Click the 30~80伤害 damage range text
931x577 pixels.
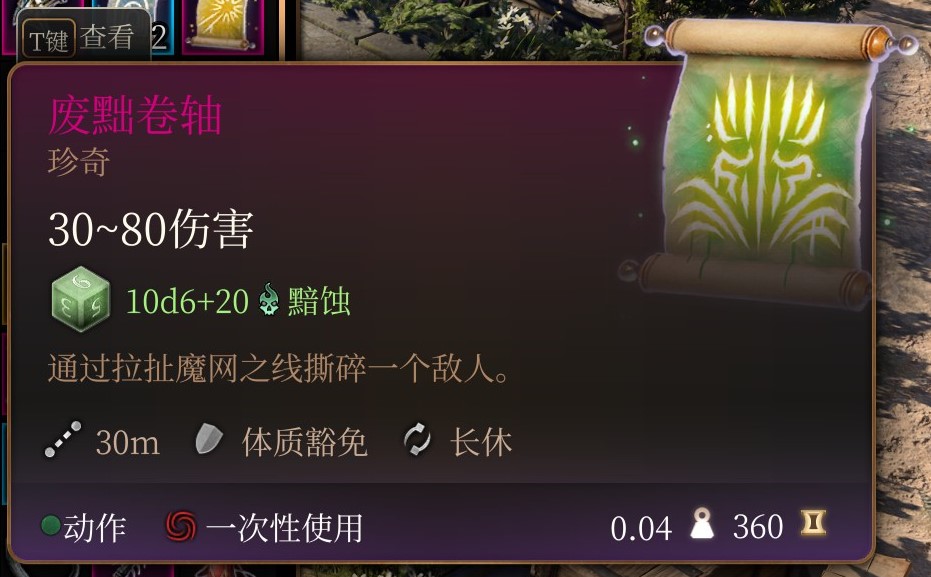click(151, 230)
